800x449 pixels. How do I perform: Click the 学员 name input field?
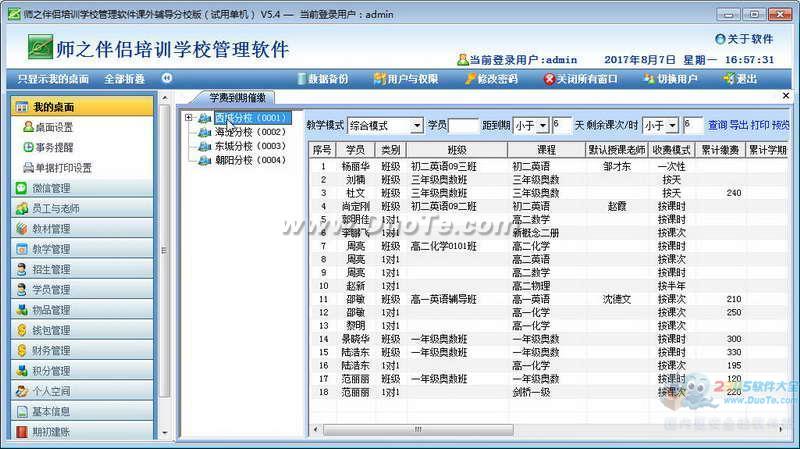(463, 126)
